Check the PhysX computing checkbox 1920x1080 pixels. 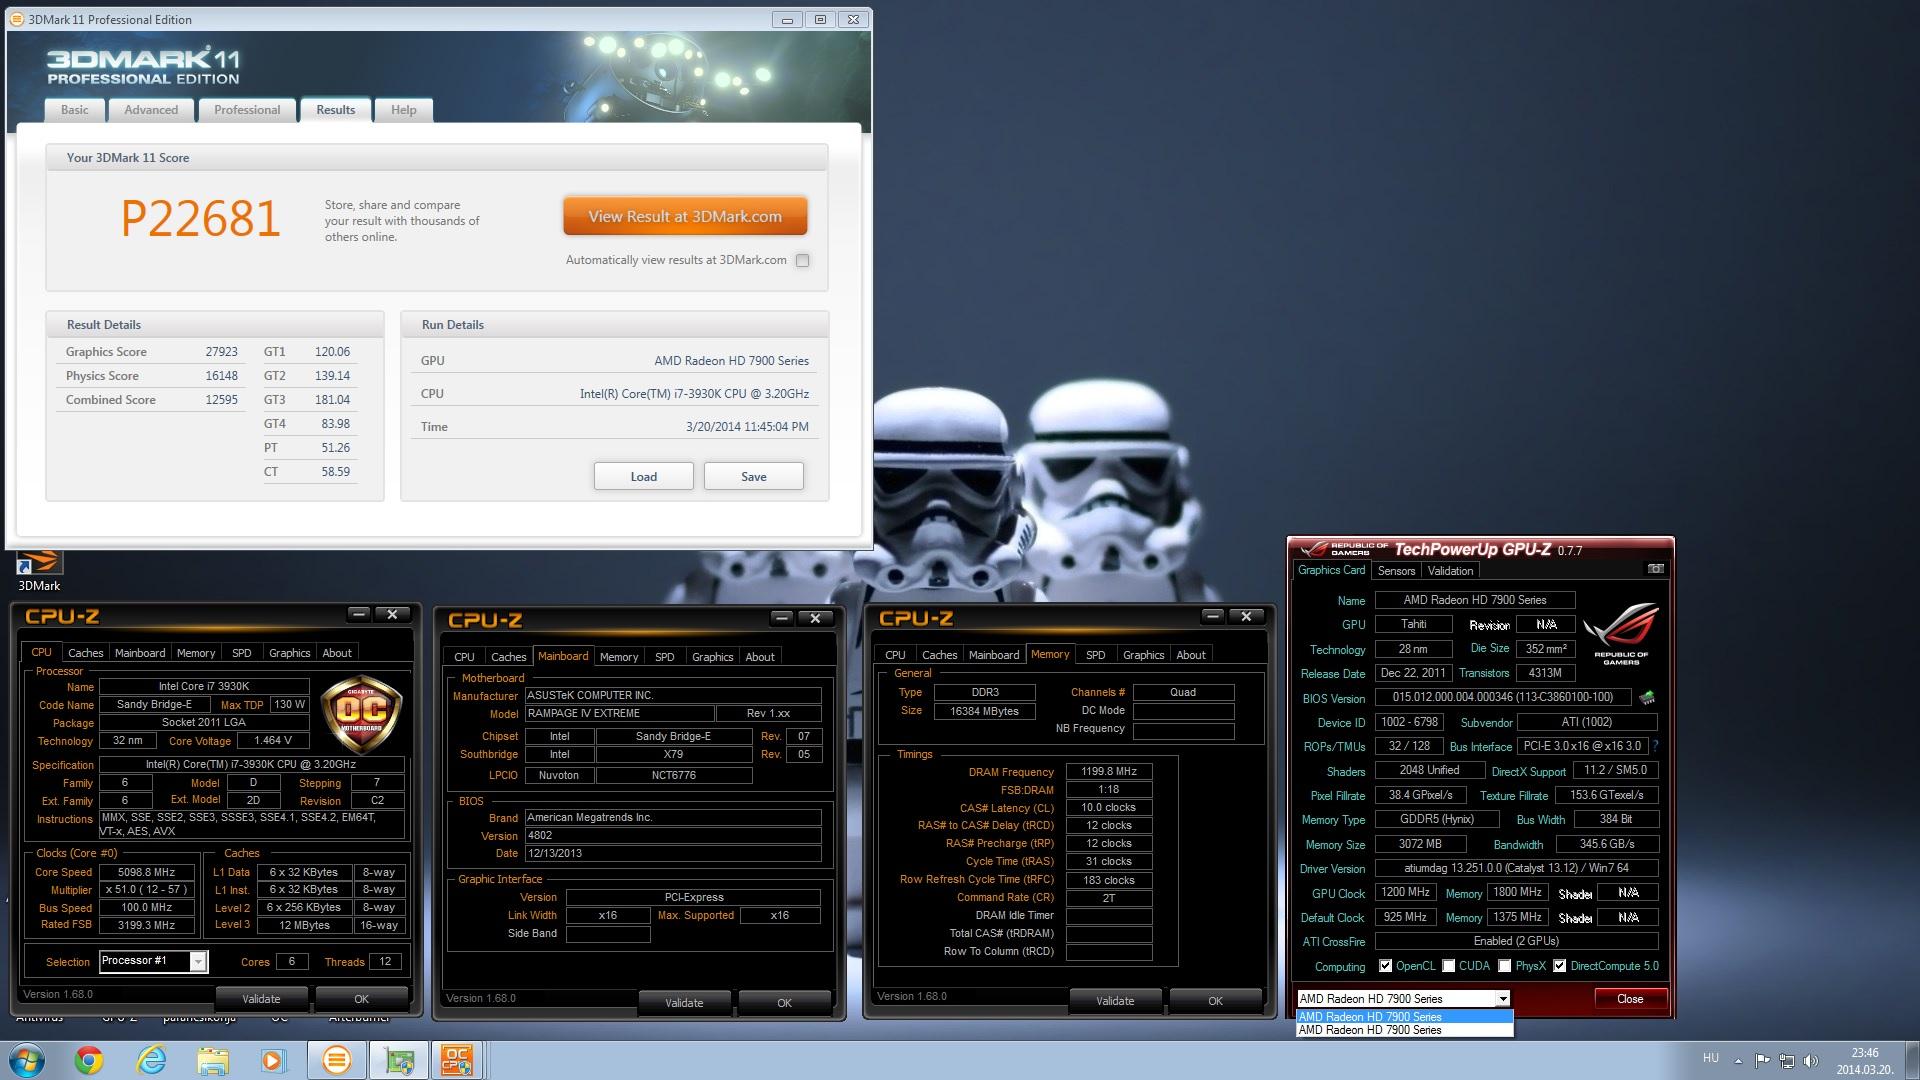1504,966
